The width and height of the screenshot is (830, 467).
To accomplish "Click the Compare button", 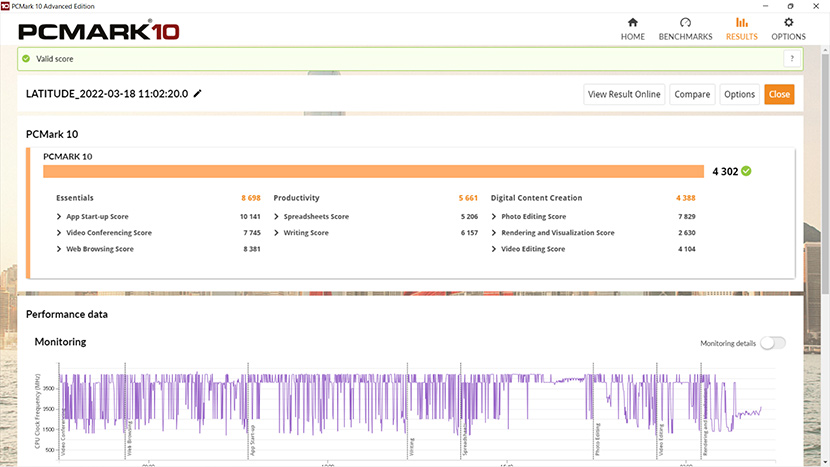I will point(692,94).
